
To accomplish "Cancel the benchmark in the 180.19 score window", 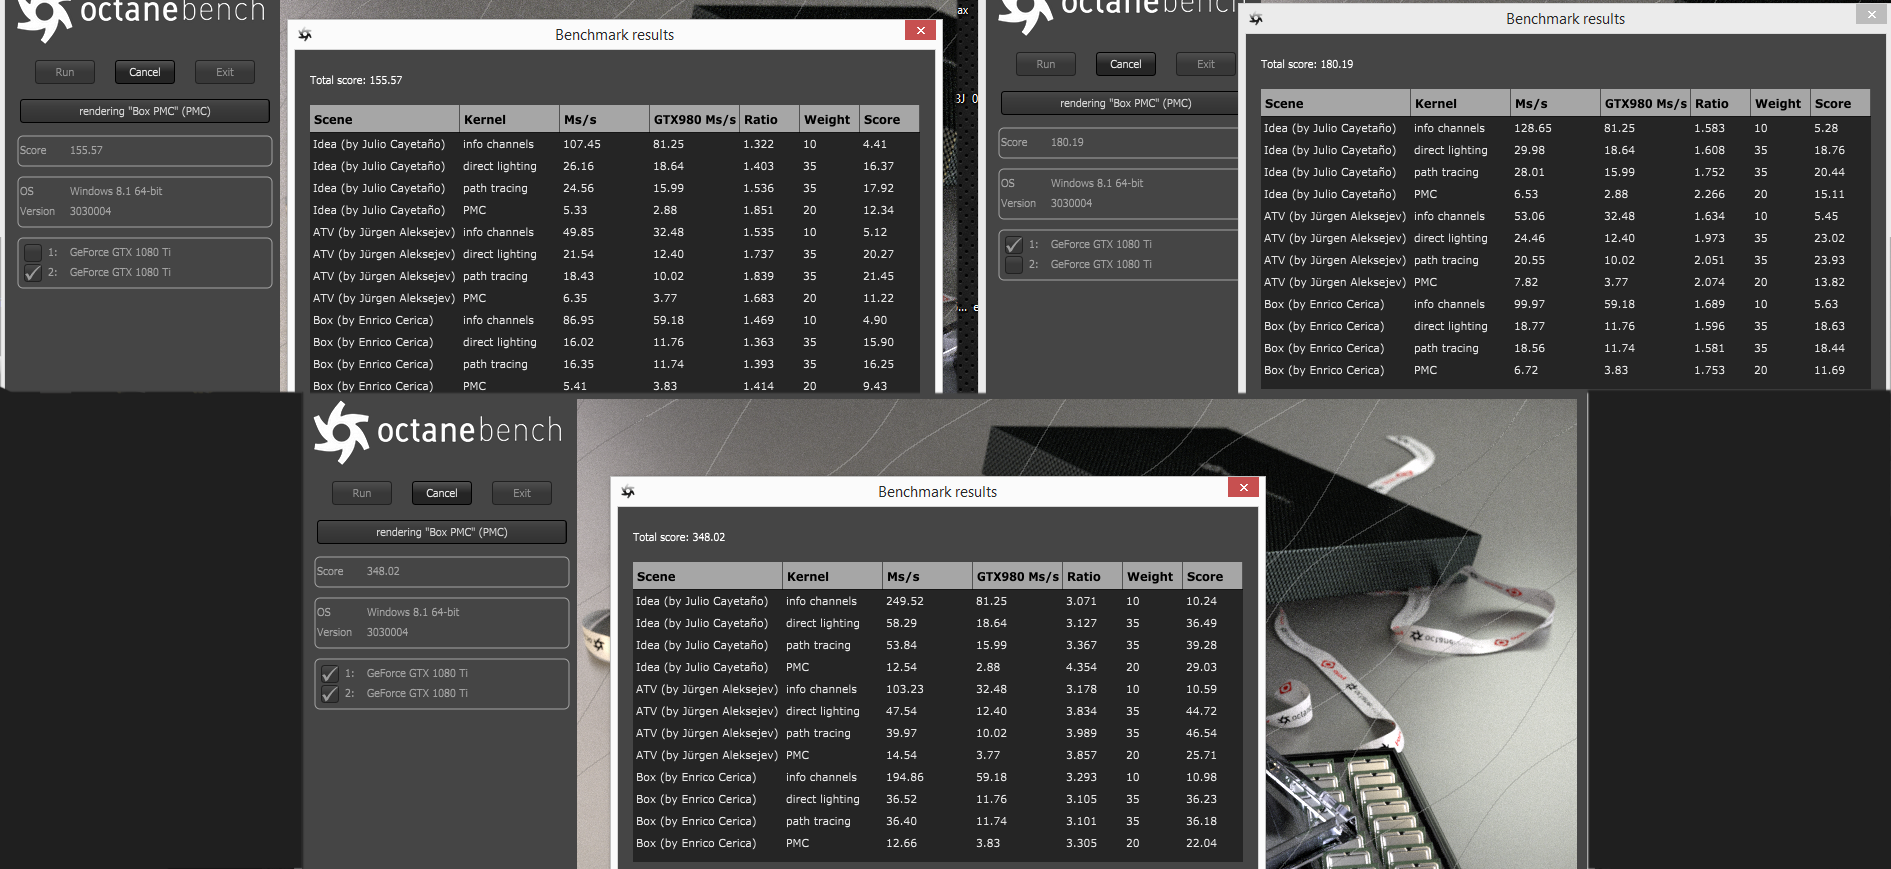I will [1126, 64].
